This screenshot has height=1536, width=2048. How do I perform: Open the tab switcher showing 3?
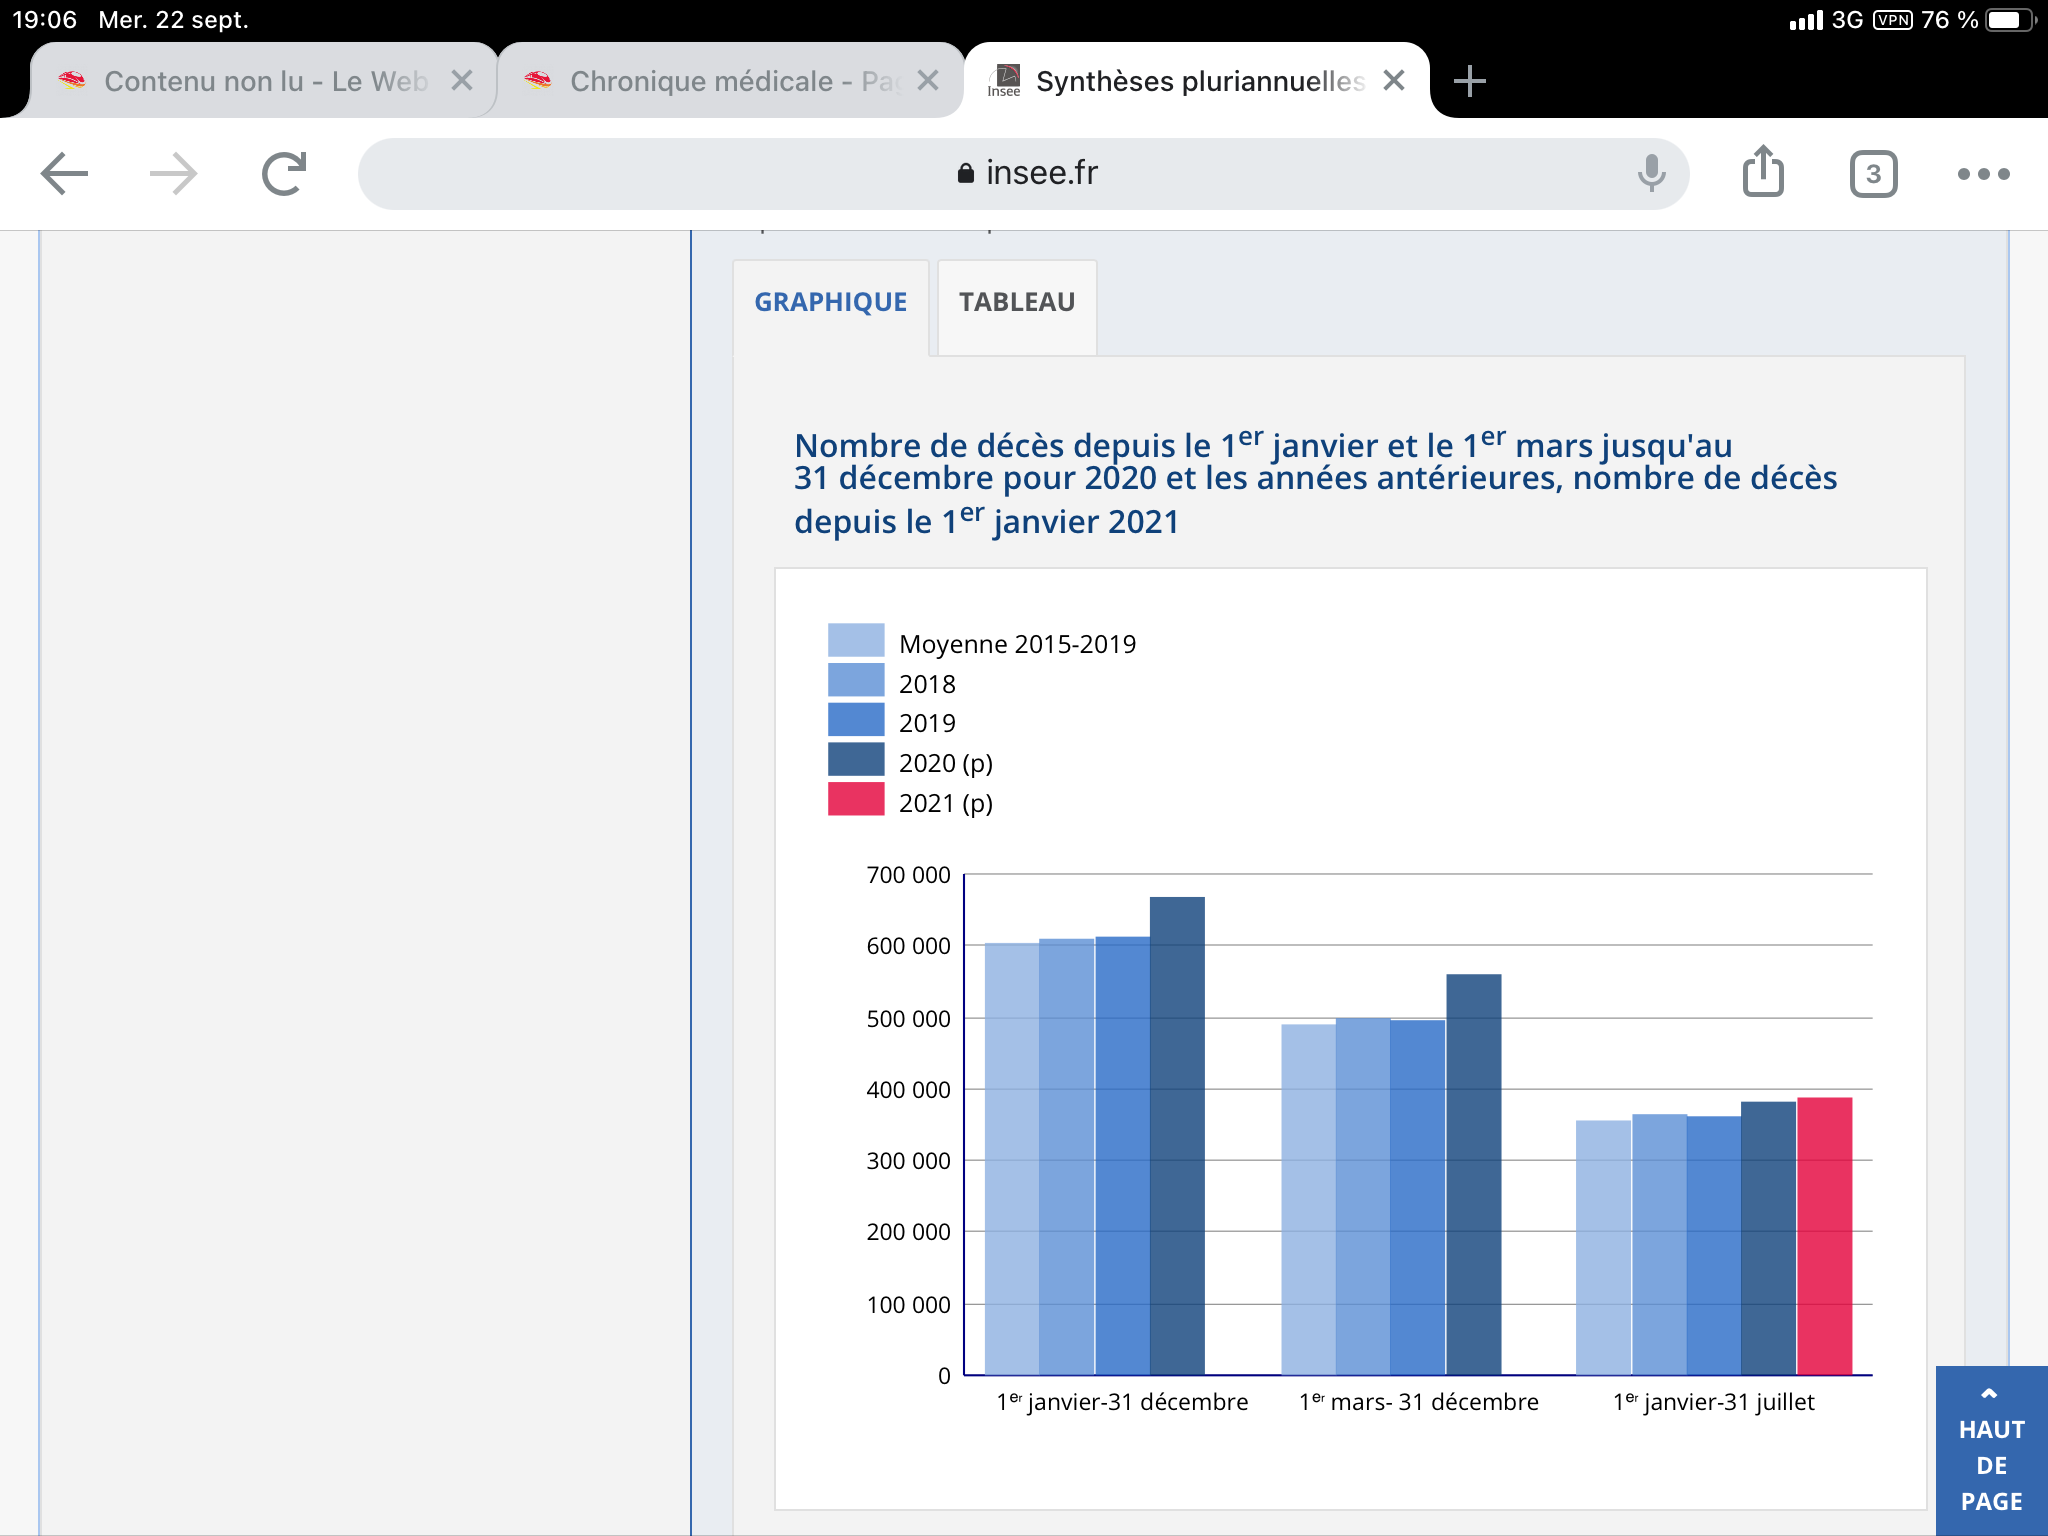(1873, 174)
